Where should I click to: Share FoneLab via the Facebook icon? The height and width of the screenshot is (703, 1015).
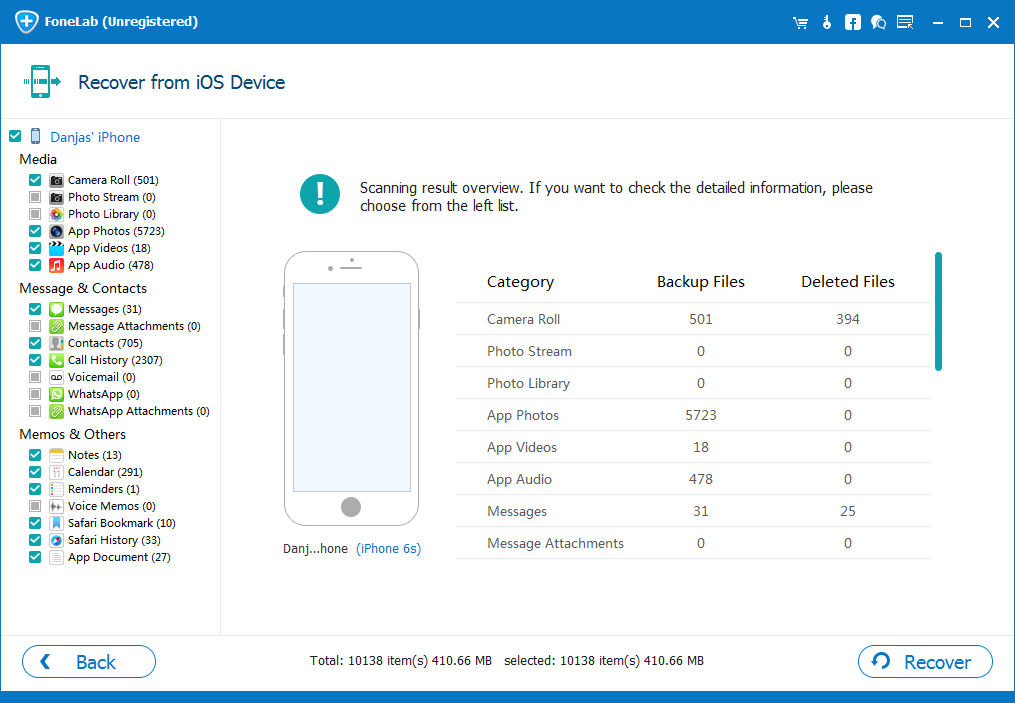[852, 21]
